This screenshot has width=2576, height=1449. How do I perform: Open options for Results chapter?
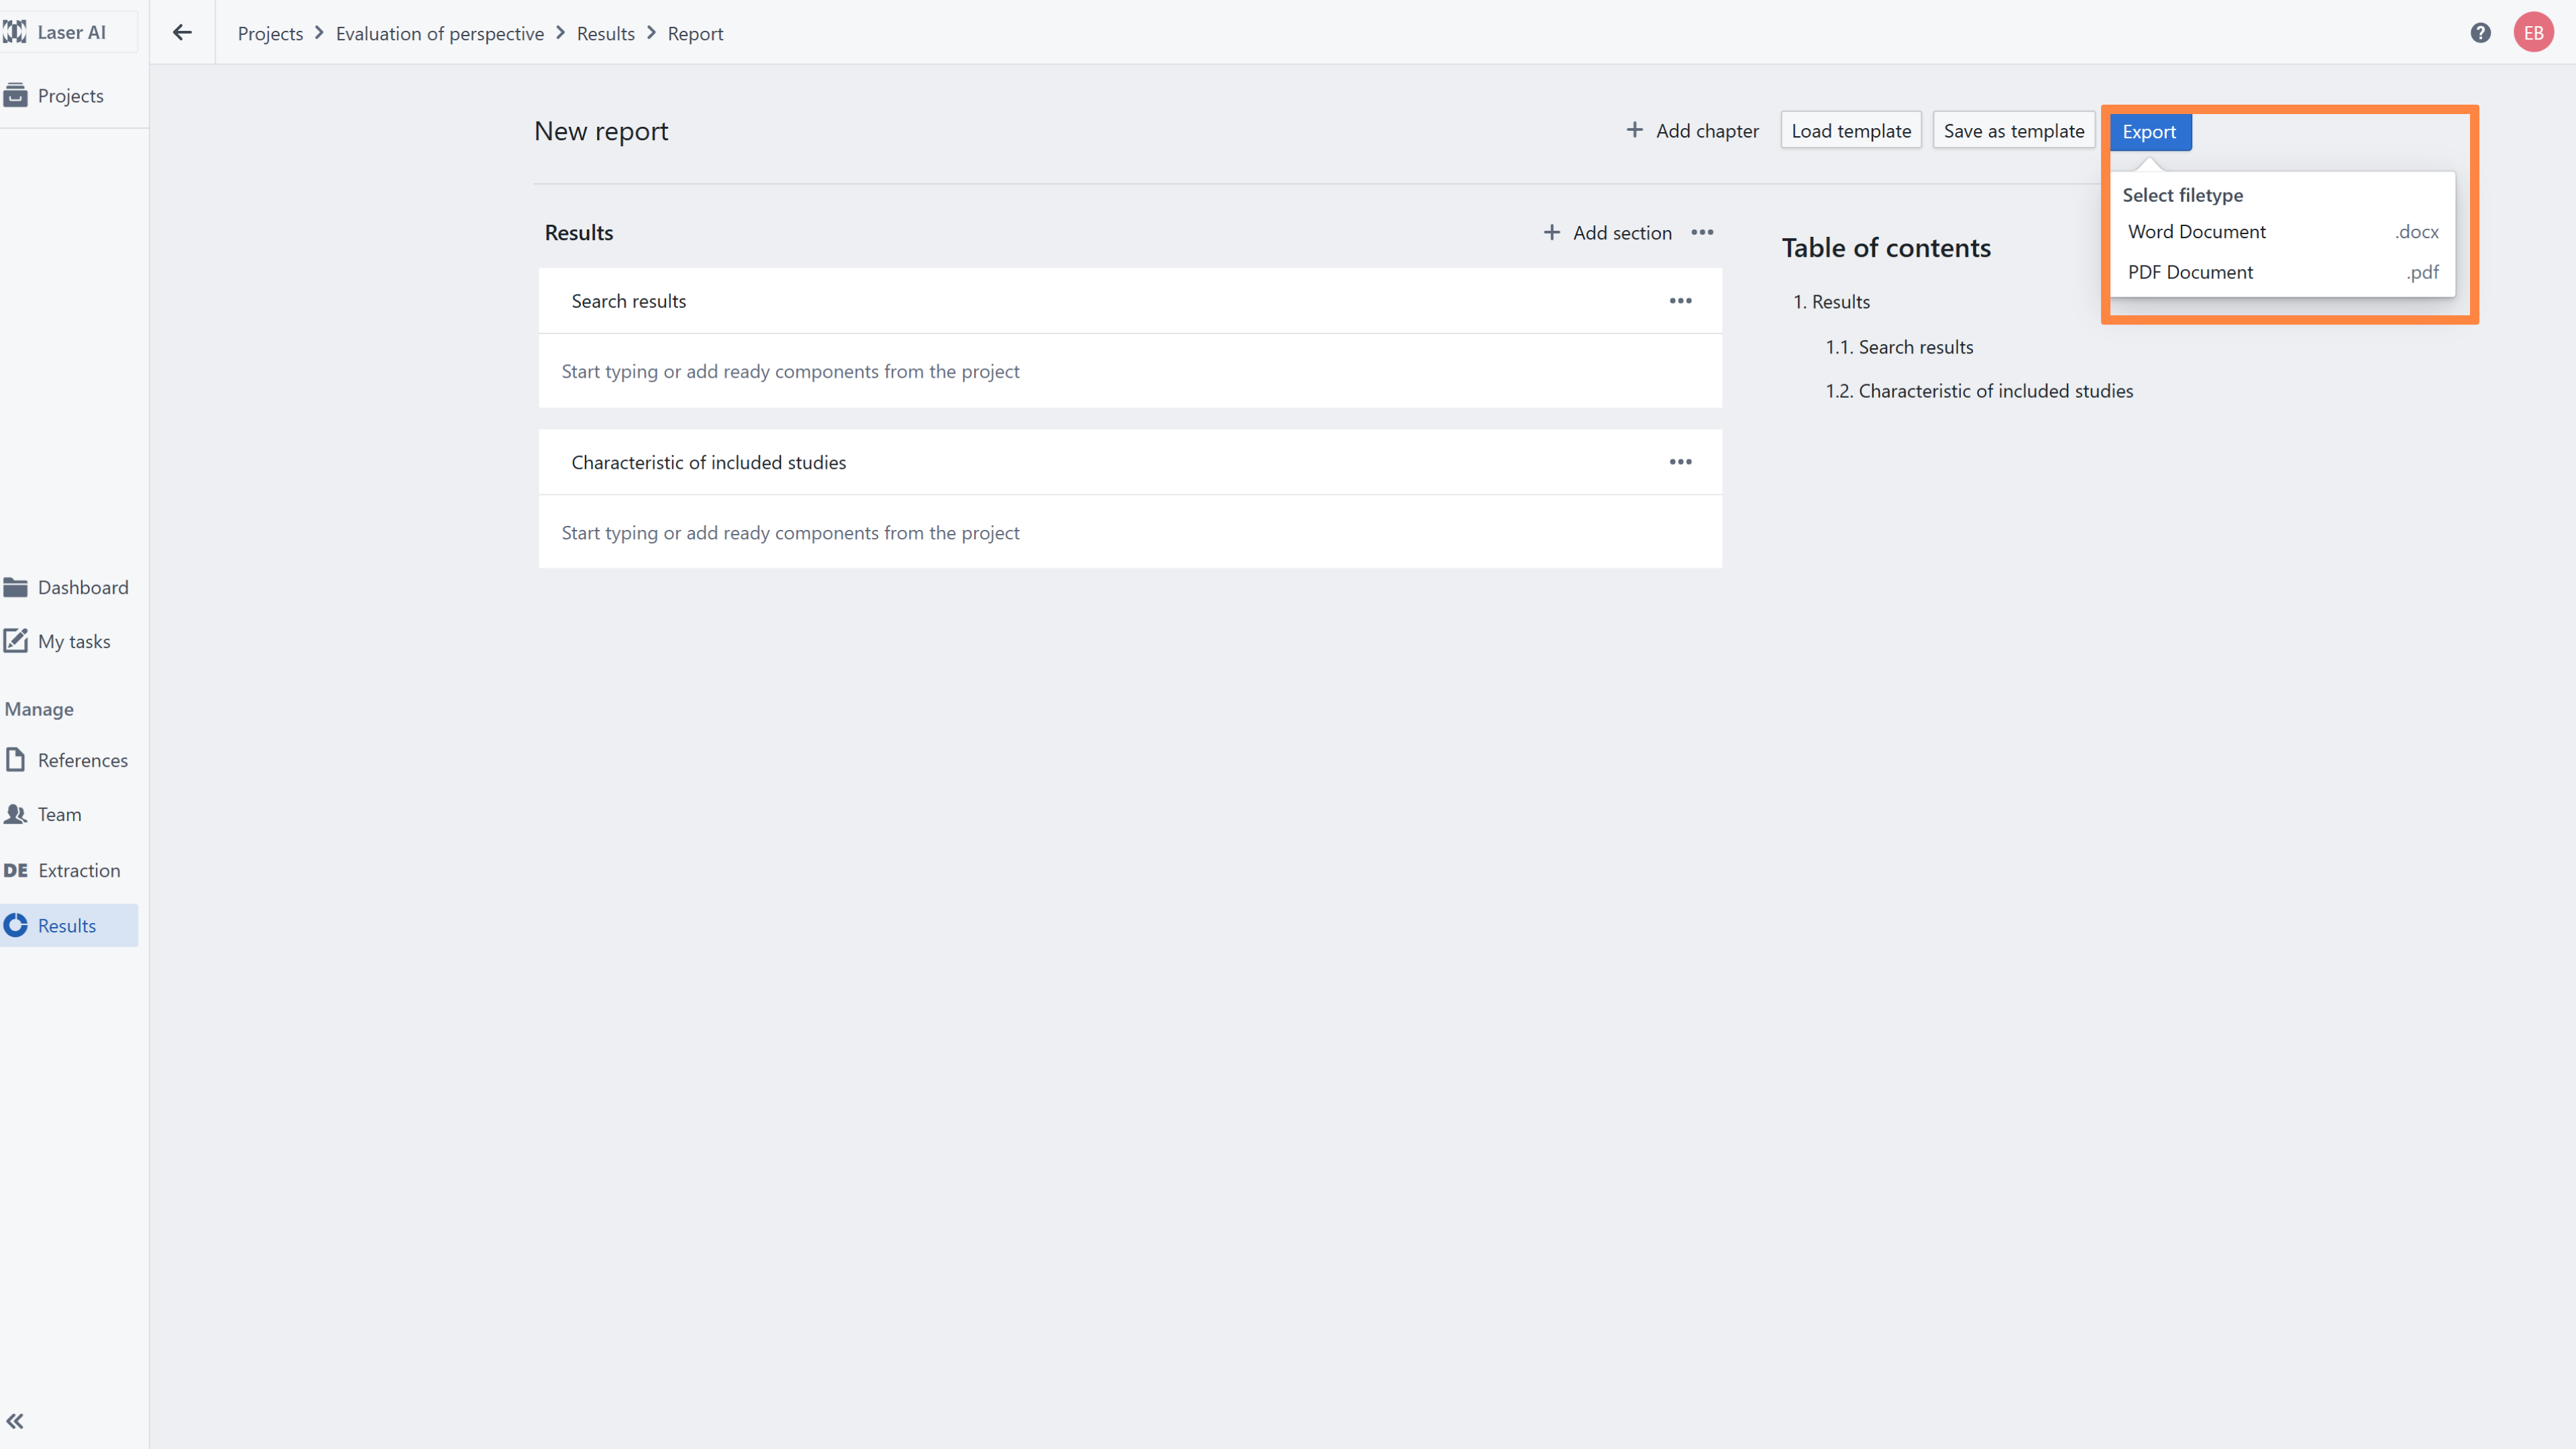[1702, 232]
